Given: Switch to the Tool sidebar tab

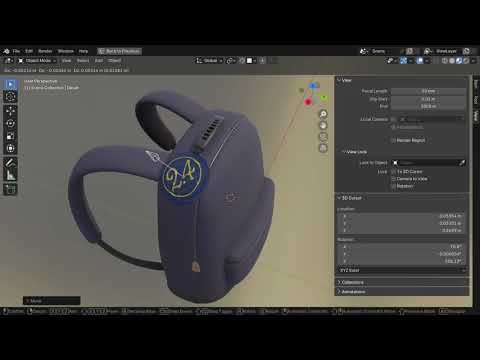Looking at the screenshot, I should click(x=476, y=100).
